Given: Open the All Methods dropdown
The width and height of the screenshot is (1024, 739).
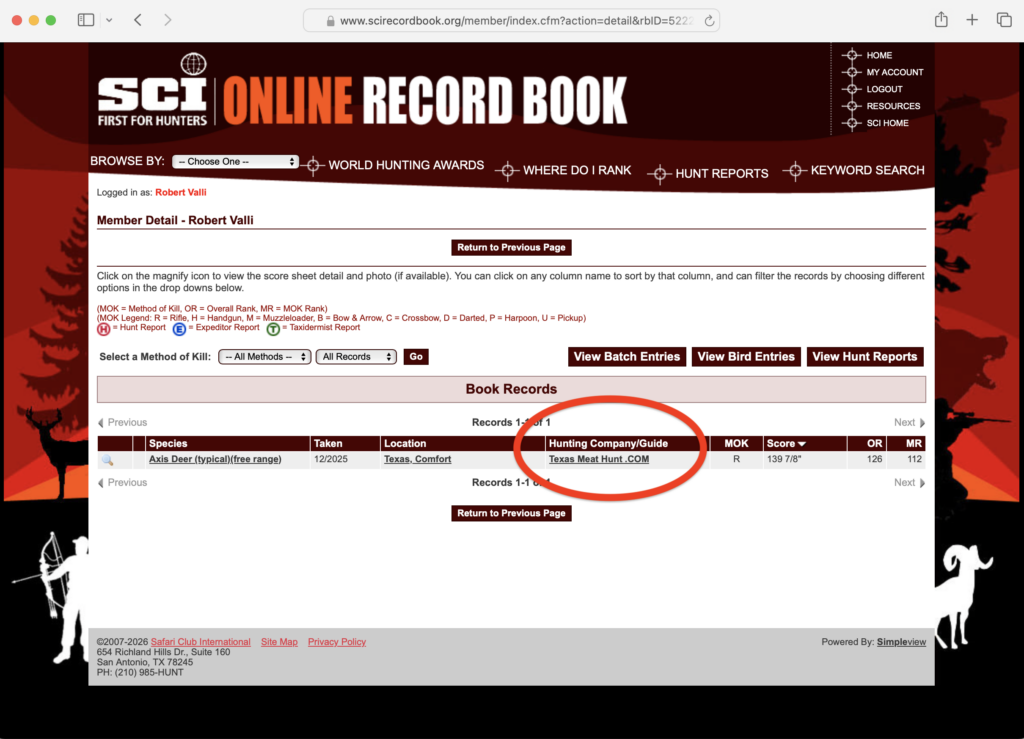Looking at the screenshot, I should coord(264,356).
